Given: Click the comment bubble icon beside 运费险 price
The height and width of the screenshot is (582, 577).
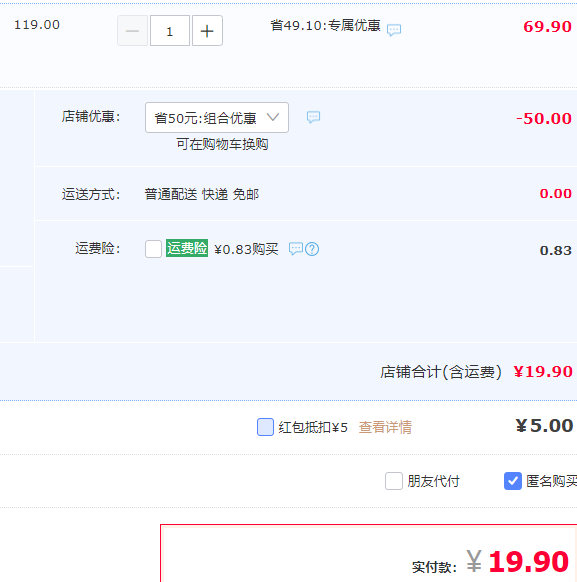Looking at the screenshot, I should [x=296, y=249].
